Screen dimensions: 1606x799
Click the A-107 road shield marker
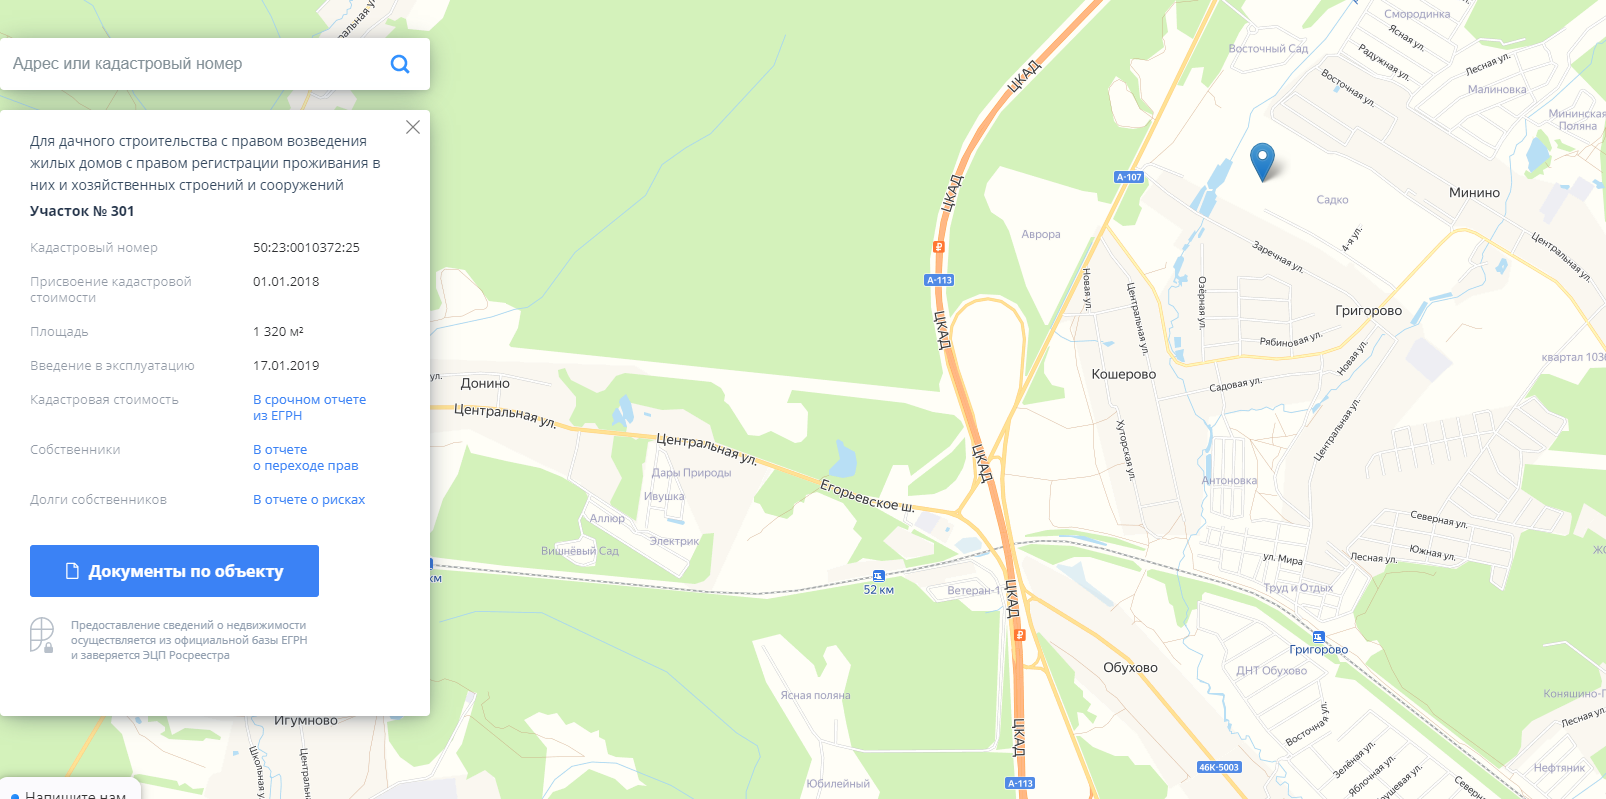tap(1129, 177)
